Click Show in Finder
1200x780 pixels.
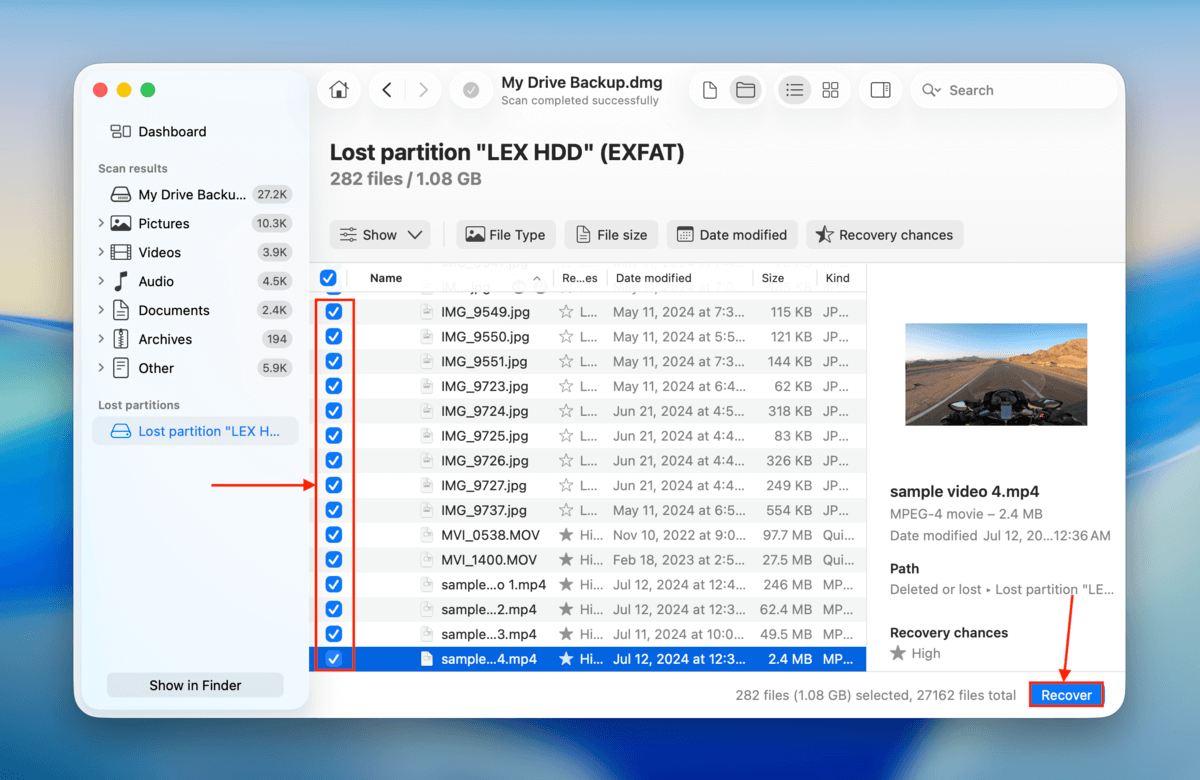tap(194, 685)
